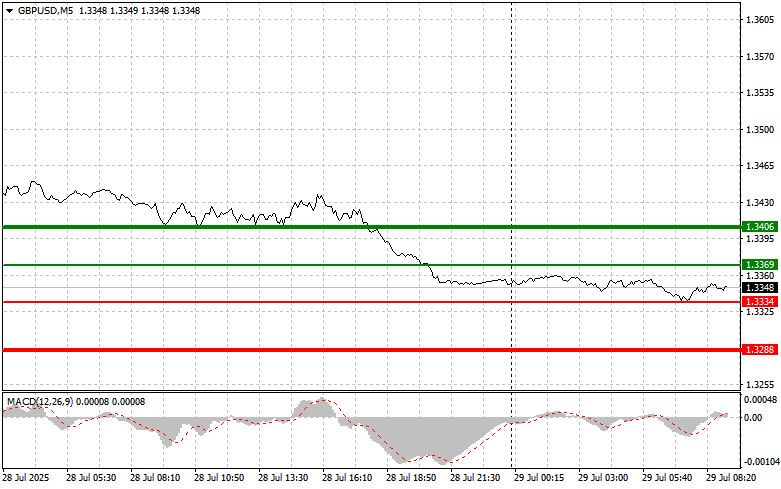Screen dimensions: 781x489
Task: Select the thick red line at 1.3288
Action: [x=250, y=349]
